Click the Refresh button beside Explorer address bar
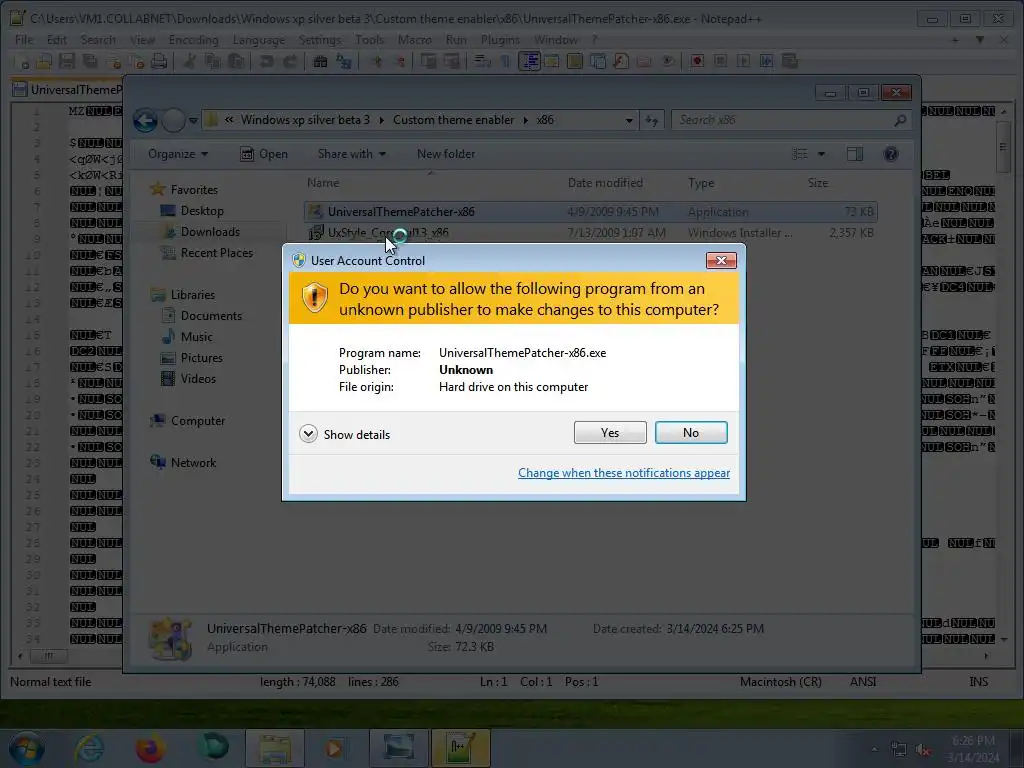The width and height of the screenshot is (1024, 768). pos(652,120)
